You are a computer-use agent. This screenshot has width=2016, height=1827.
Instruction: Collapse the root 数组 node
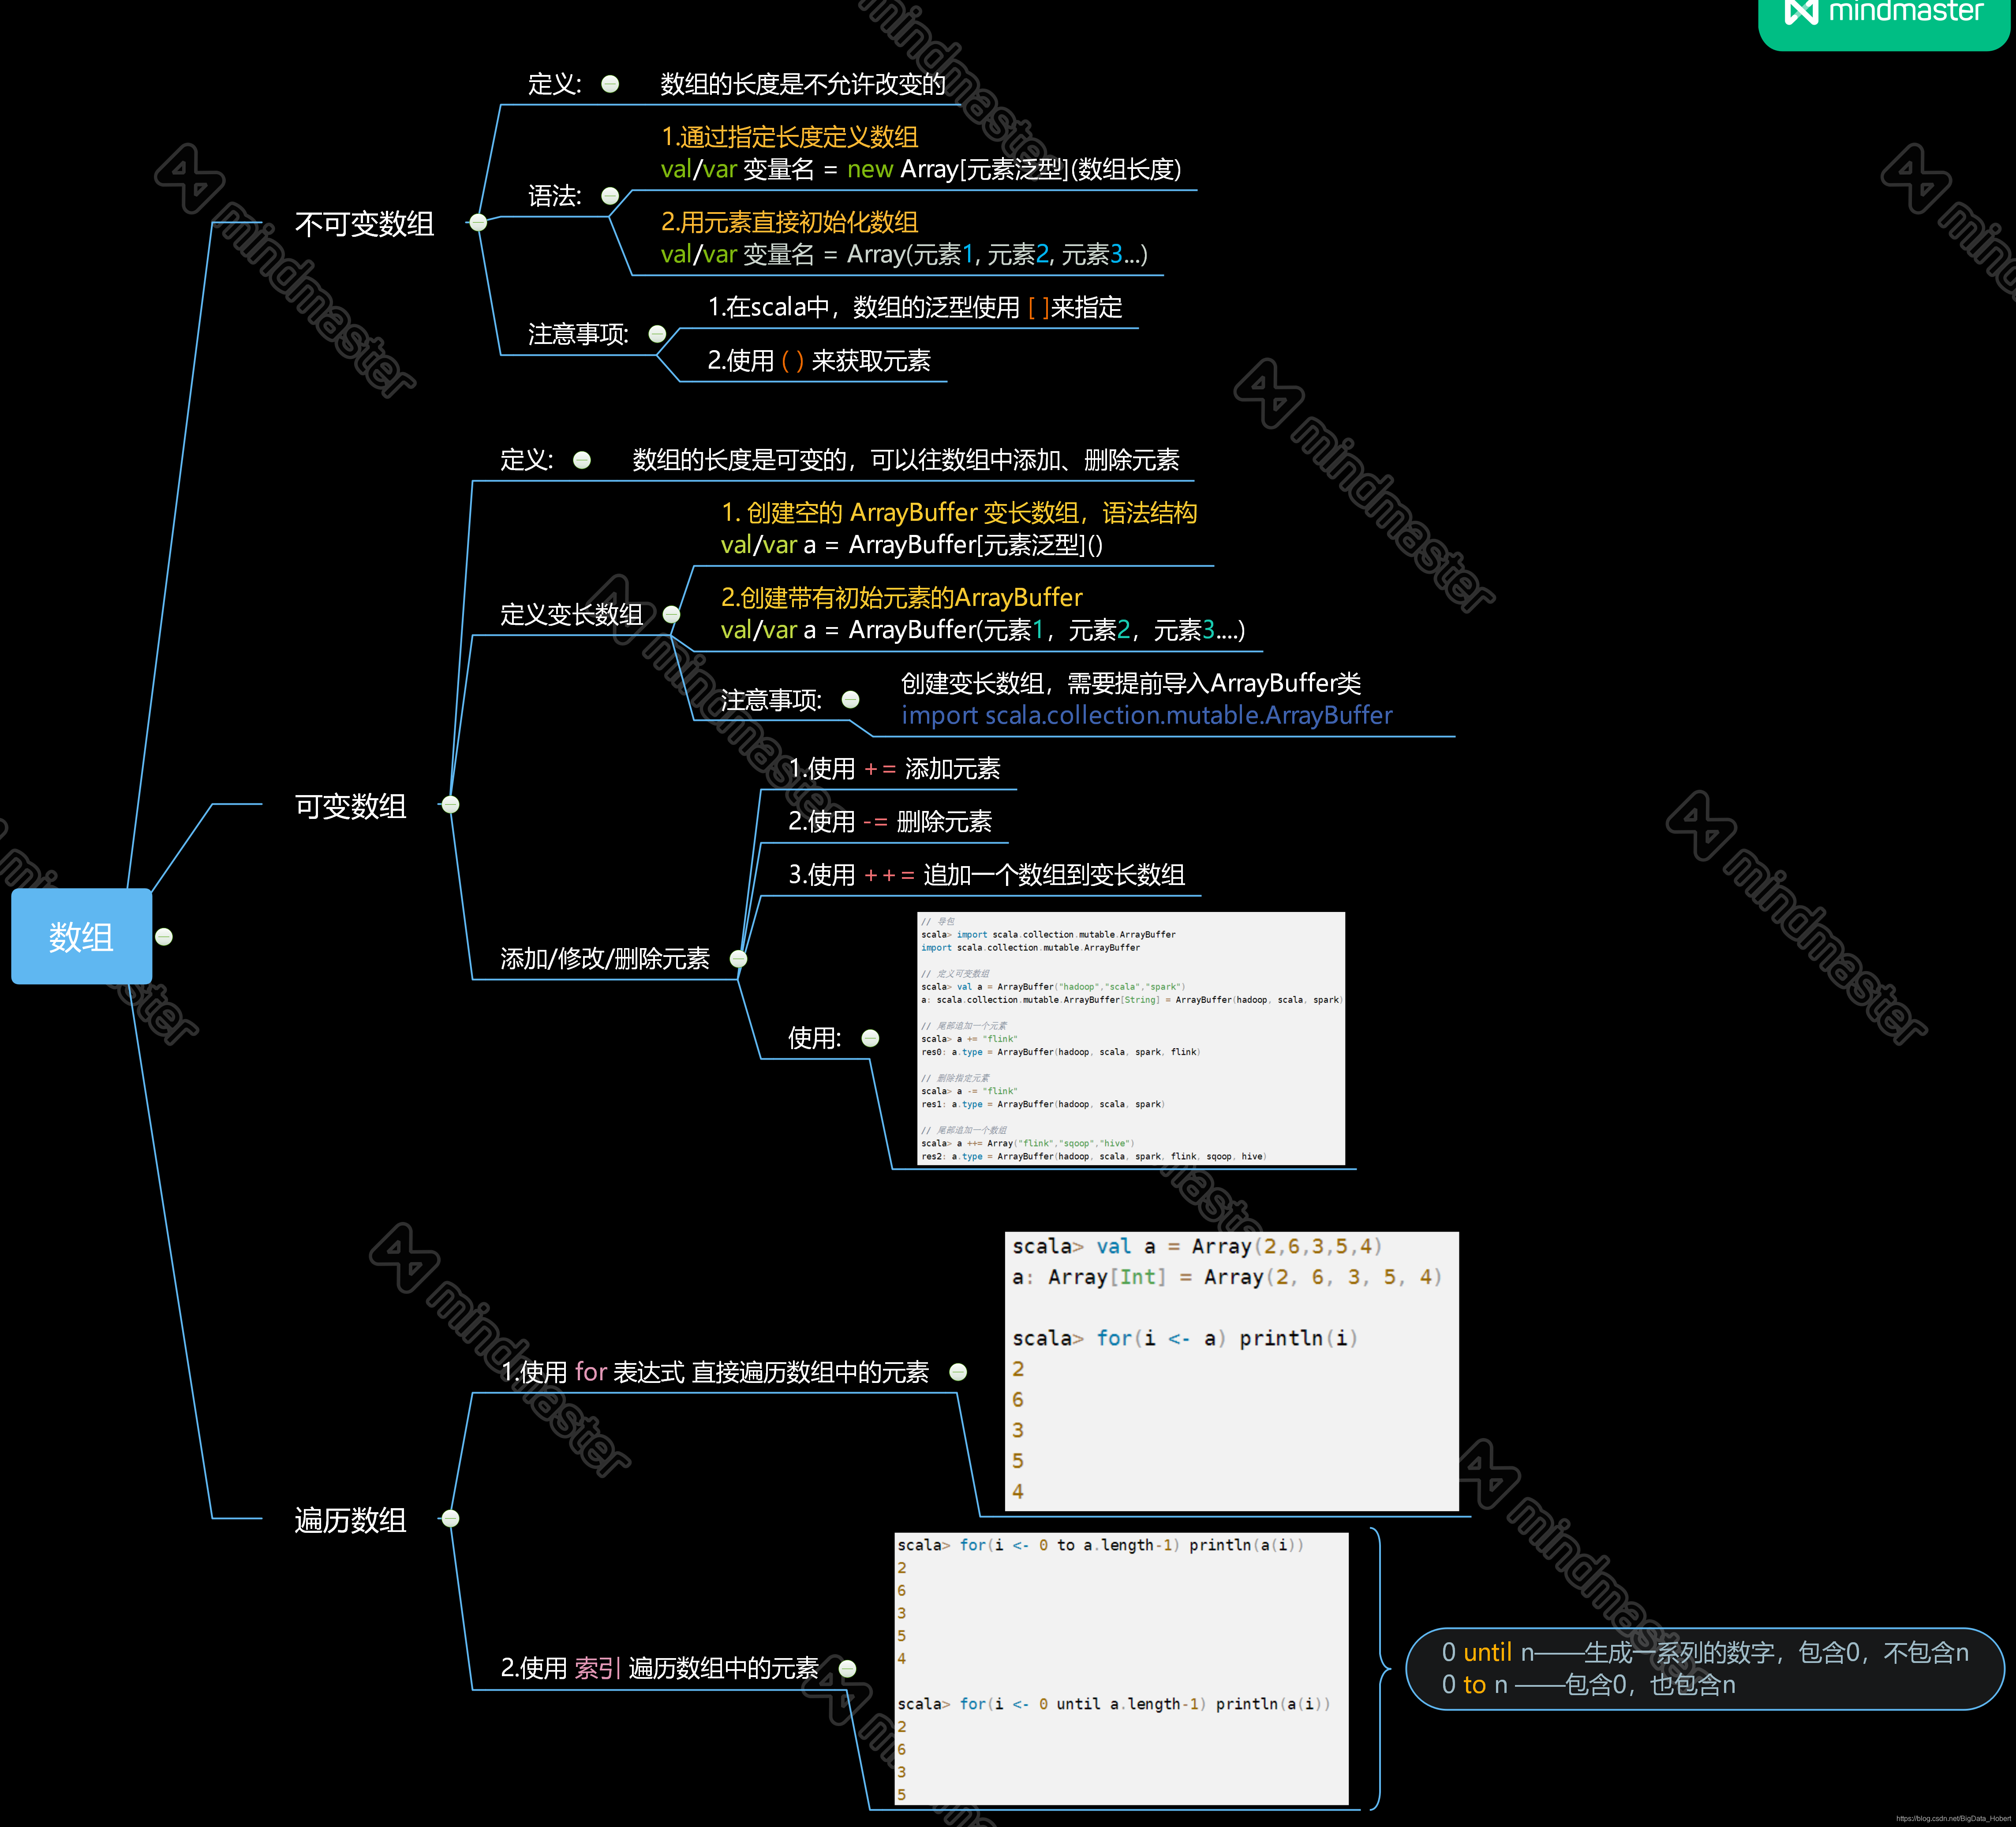[x=164, y=936]
